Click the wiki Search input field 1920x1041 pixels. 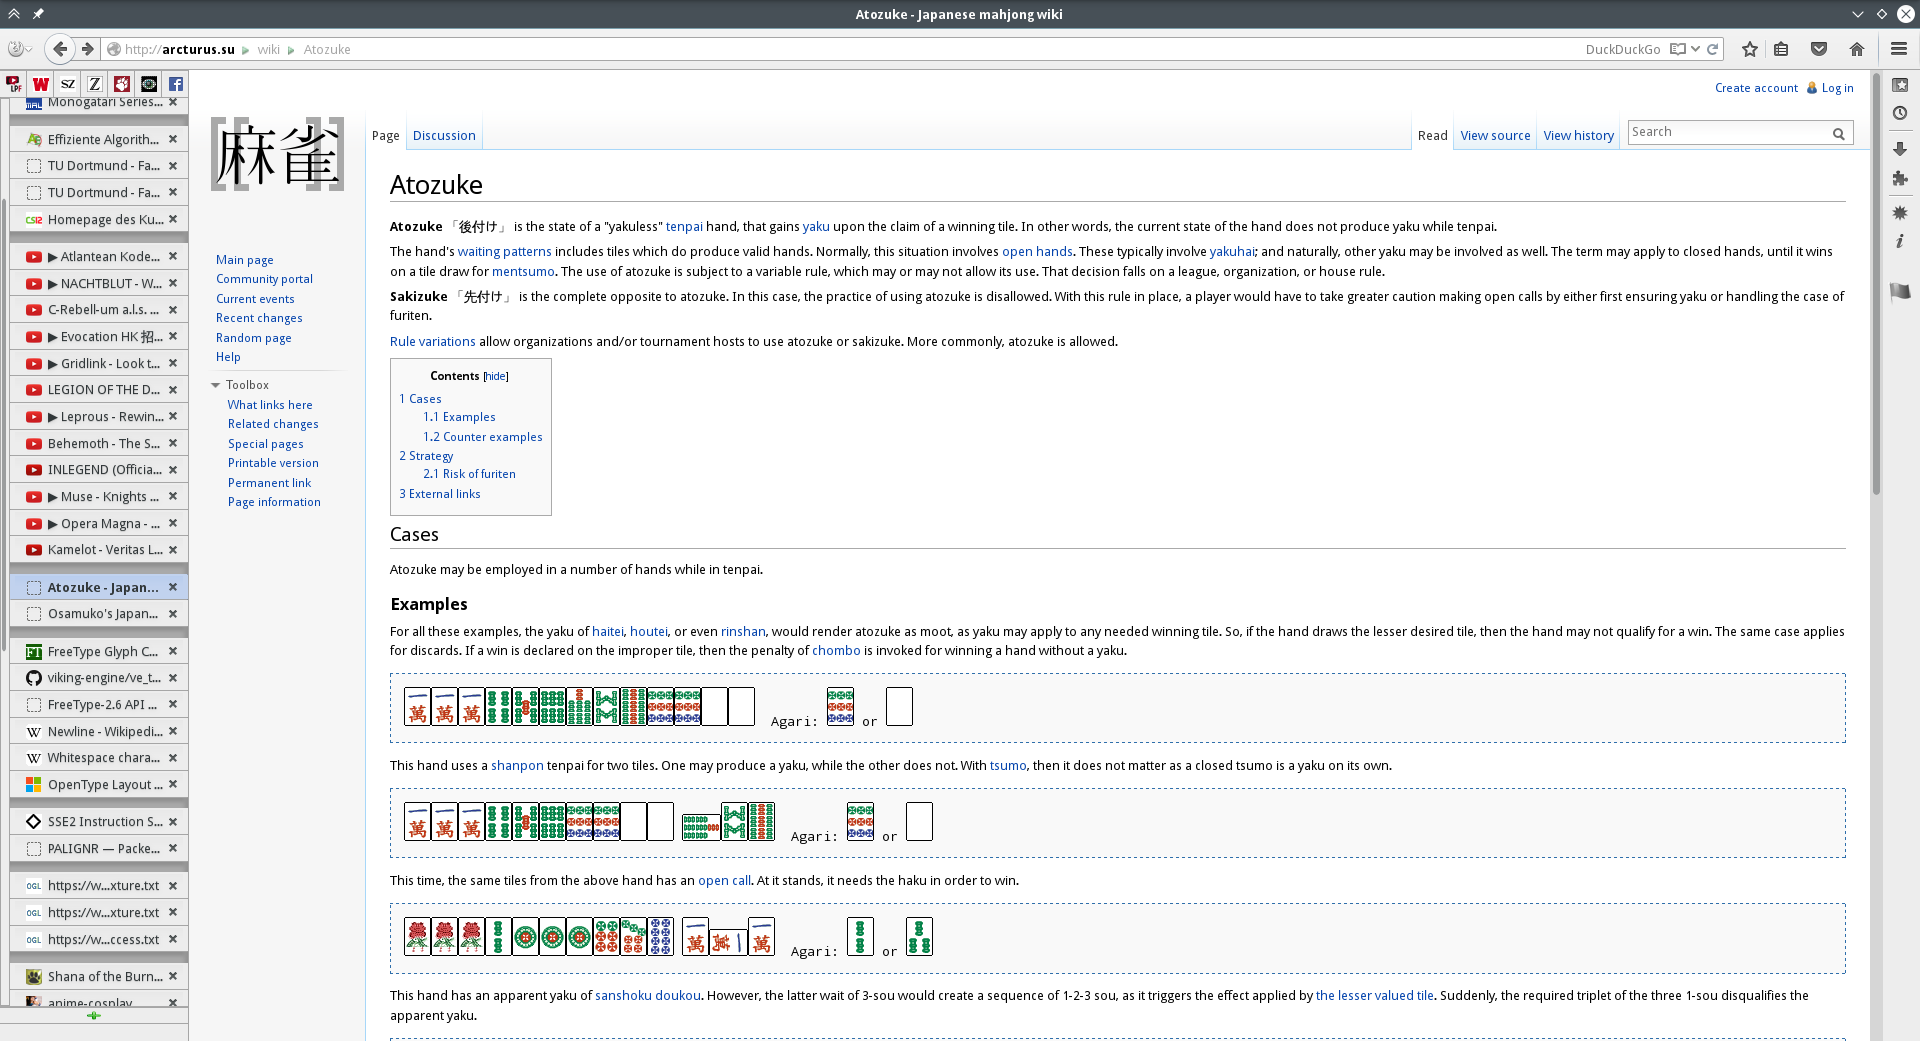[x=1728, y=132]
